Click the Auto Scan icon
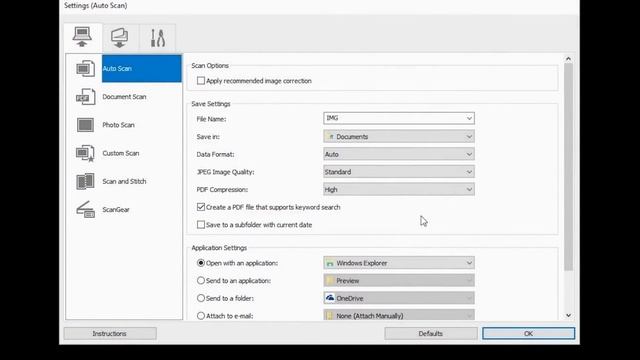 [x=85, y=69]
